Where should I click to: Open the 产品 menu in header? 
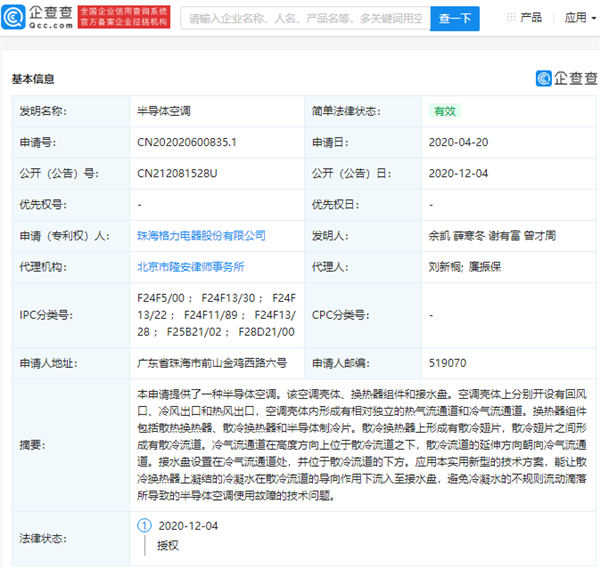(x=531, y=18)
